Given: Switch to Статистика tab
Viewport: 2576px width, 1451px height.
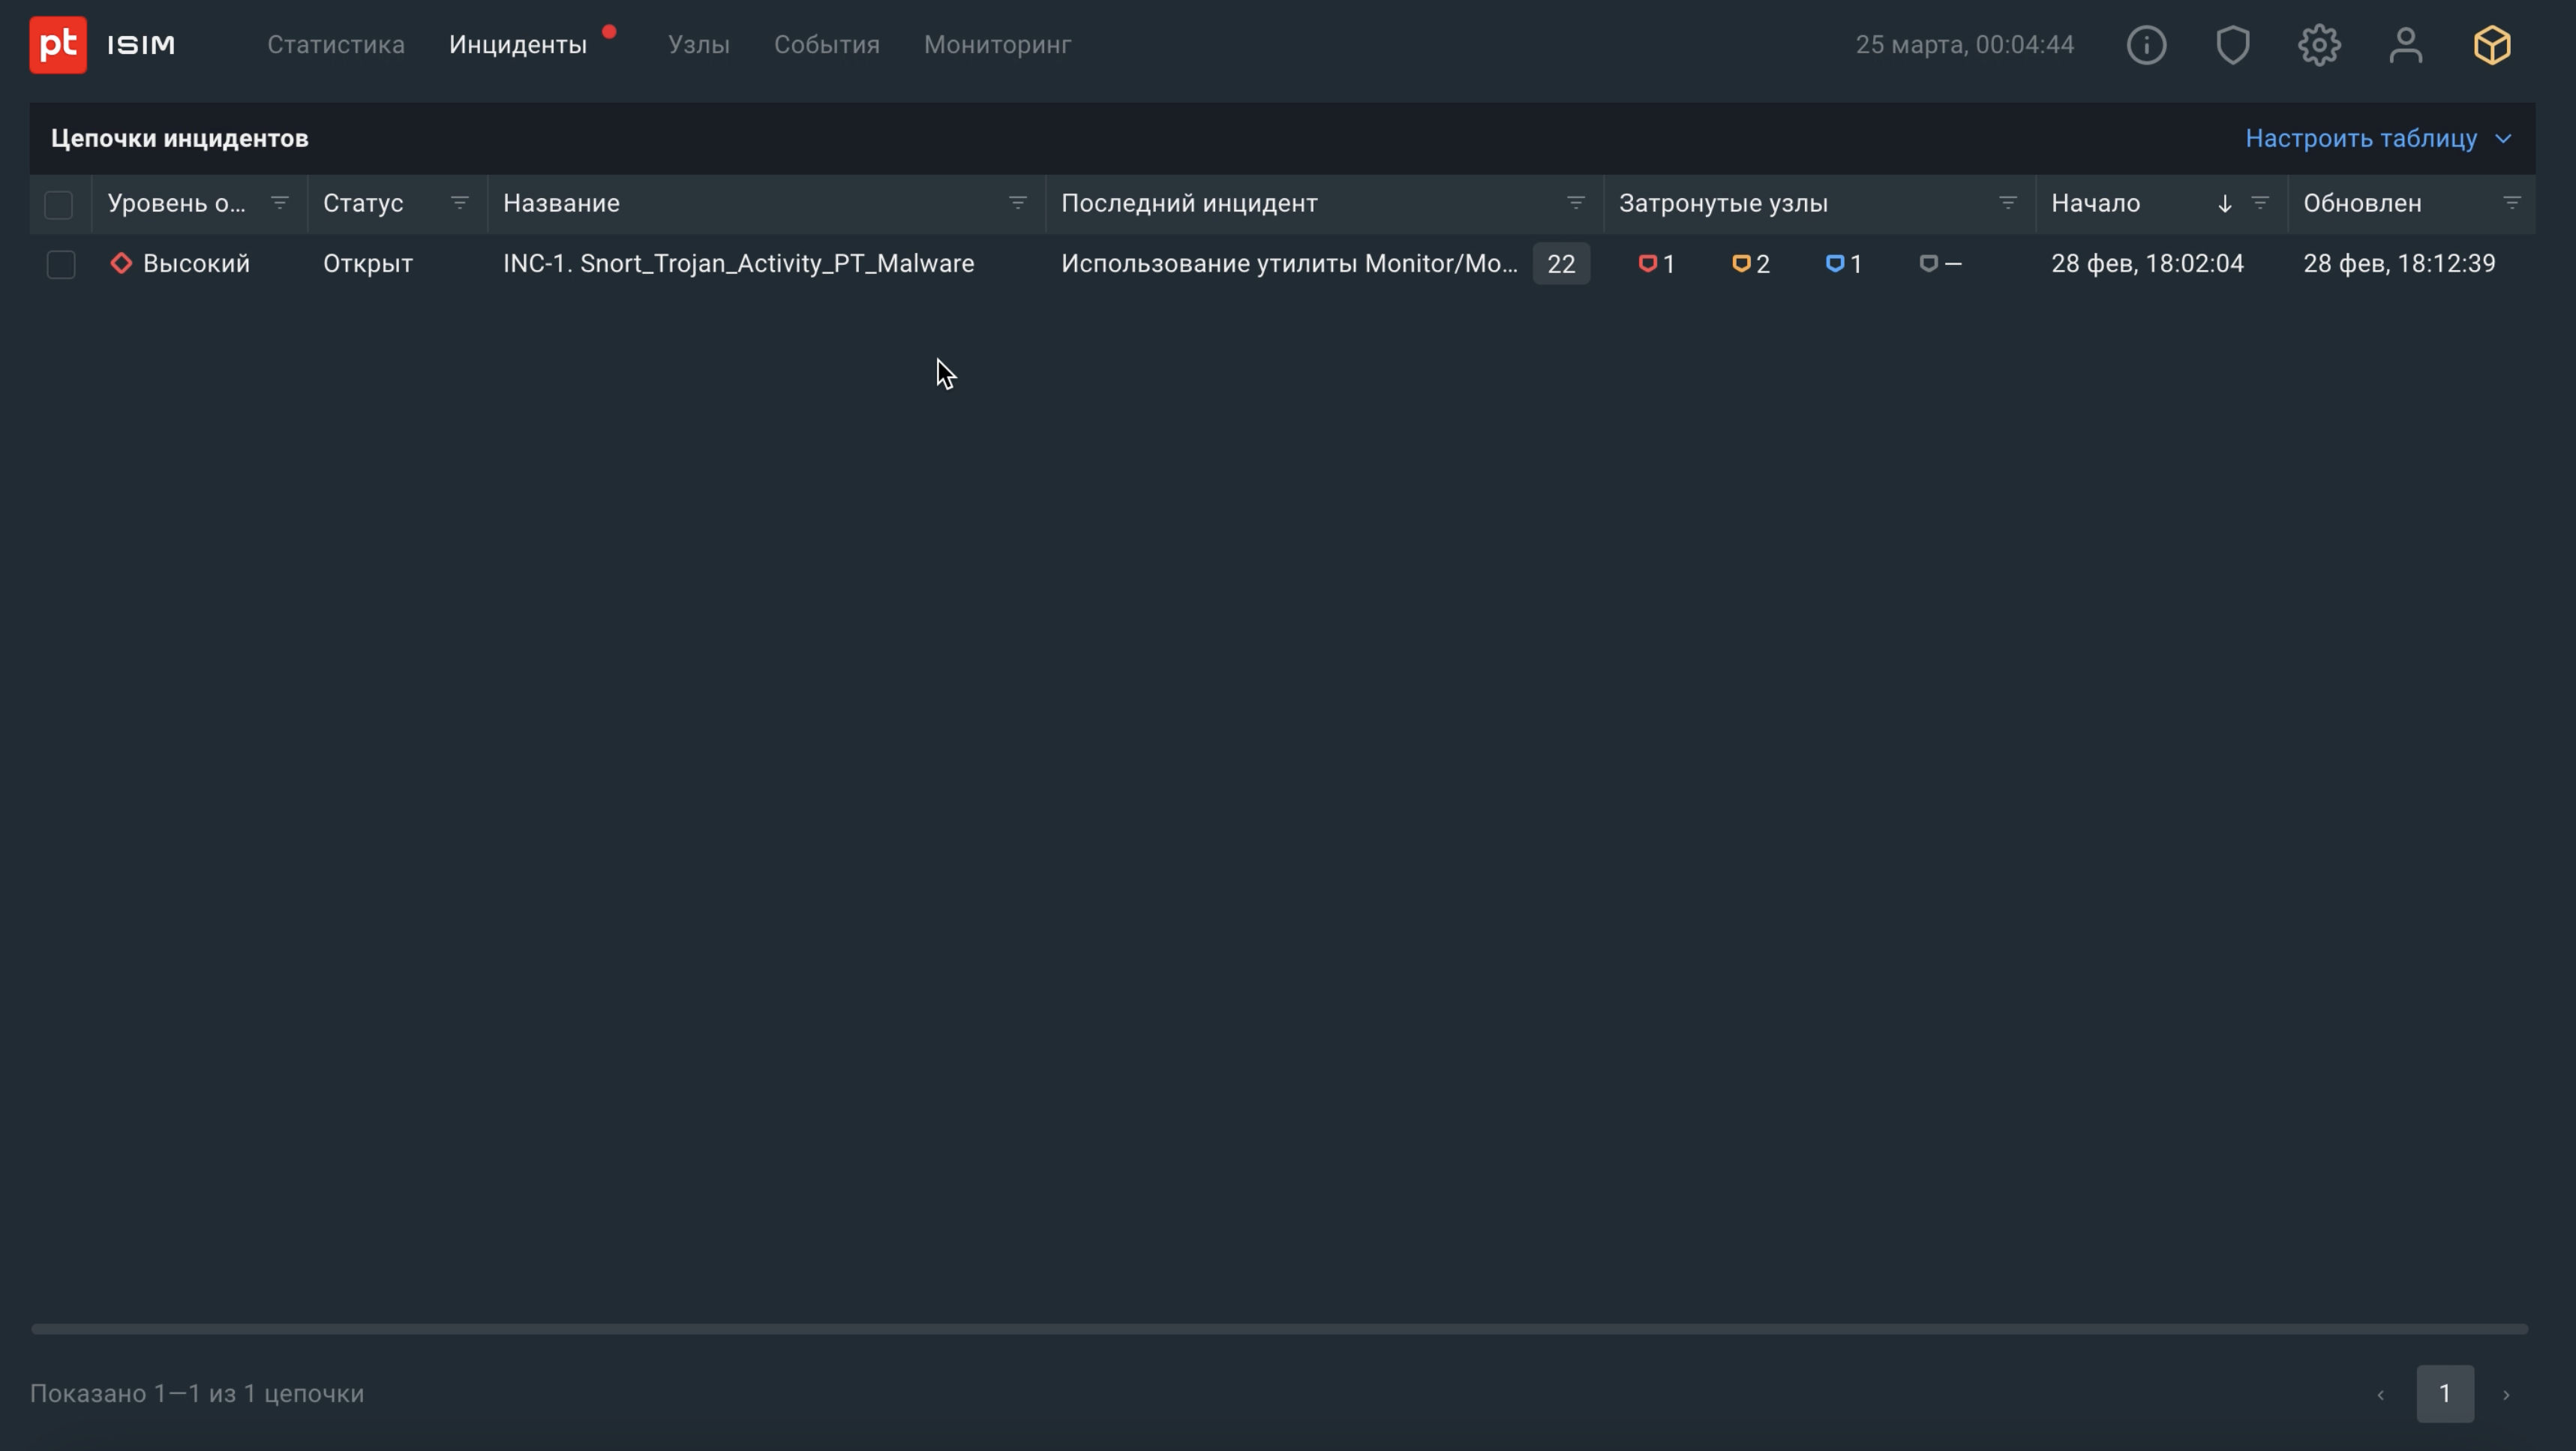Looking at the screenshot, I should [336, 45].
